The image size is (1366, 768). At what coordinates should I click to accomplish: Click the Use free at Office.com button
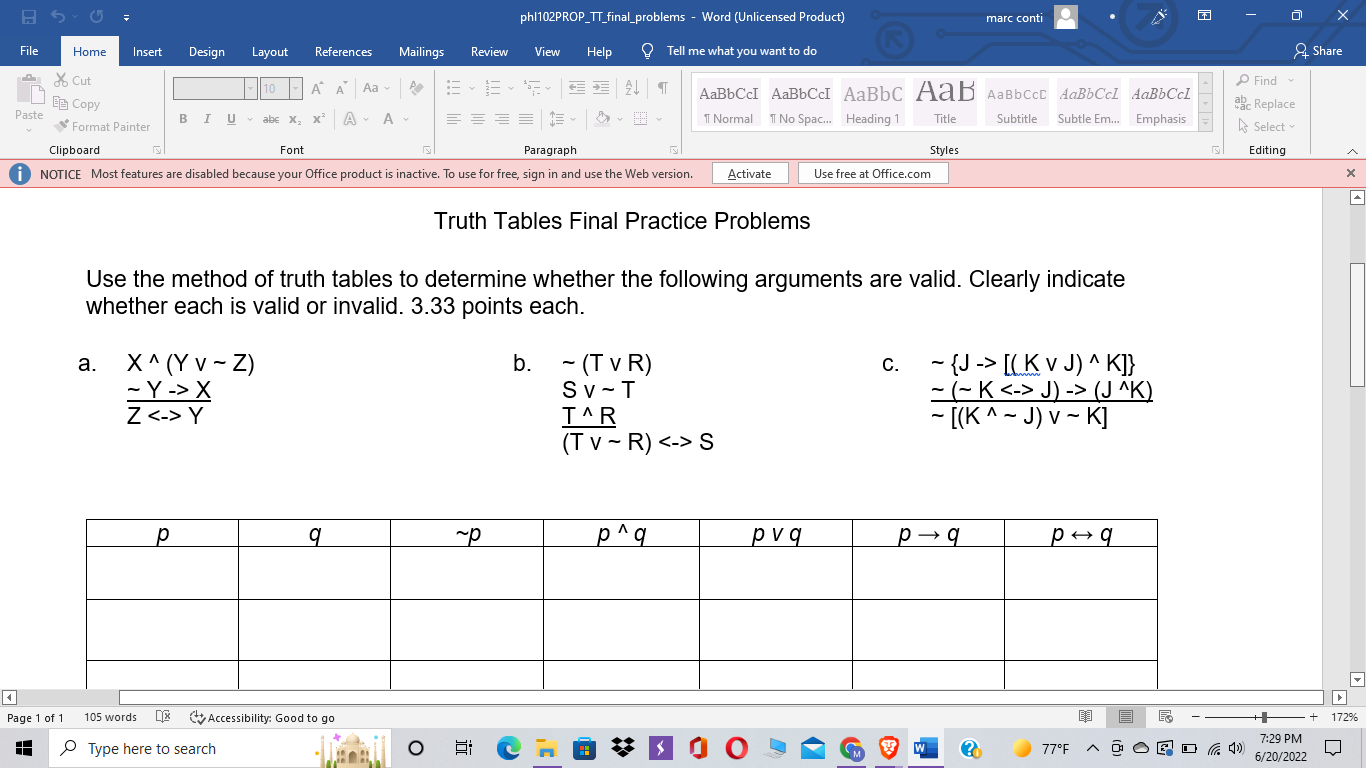pyautogui.click(x=872, y=172)
